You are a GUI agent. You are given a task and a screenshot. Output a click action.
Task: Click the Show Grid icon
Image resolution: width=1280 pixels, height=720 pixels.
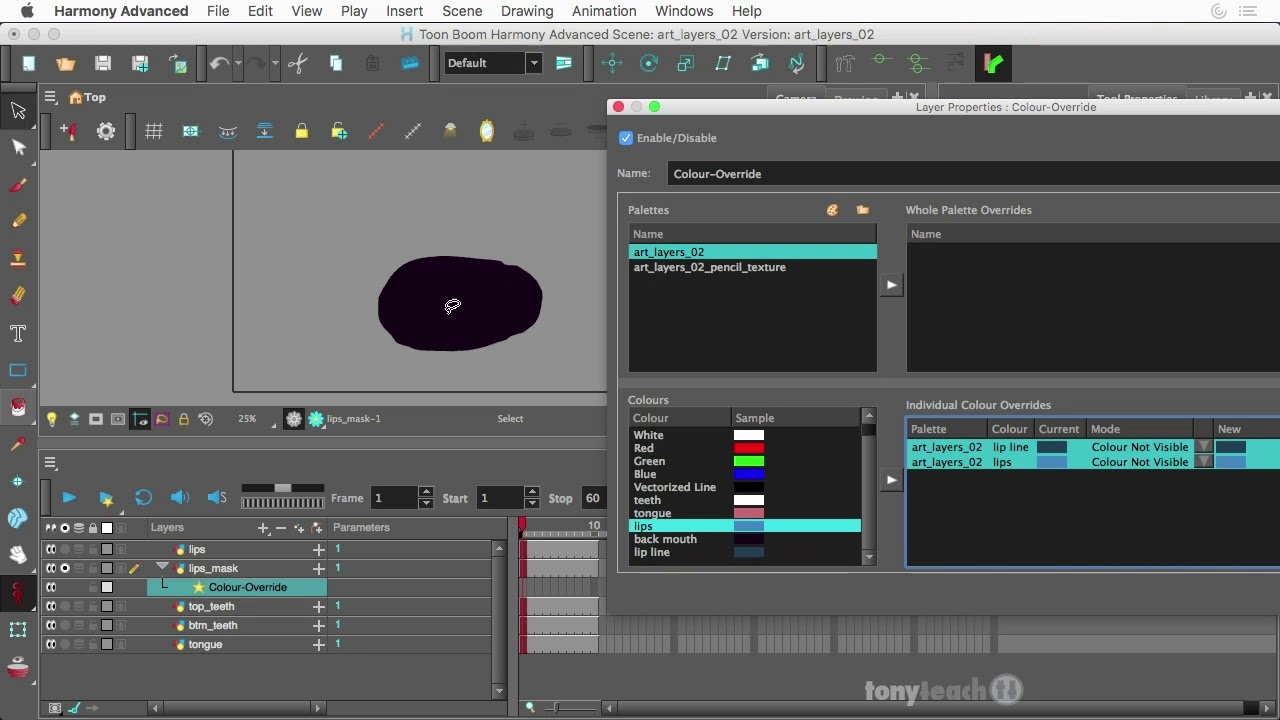click(153, 131)
